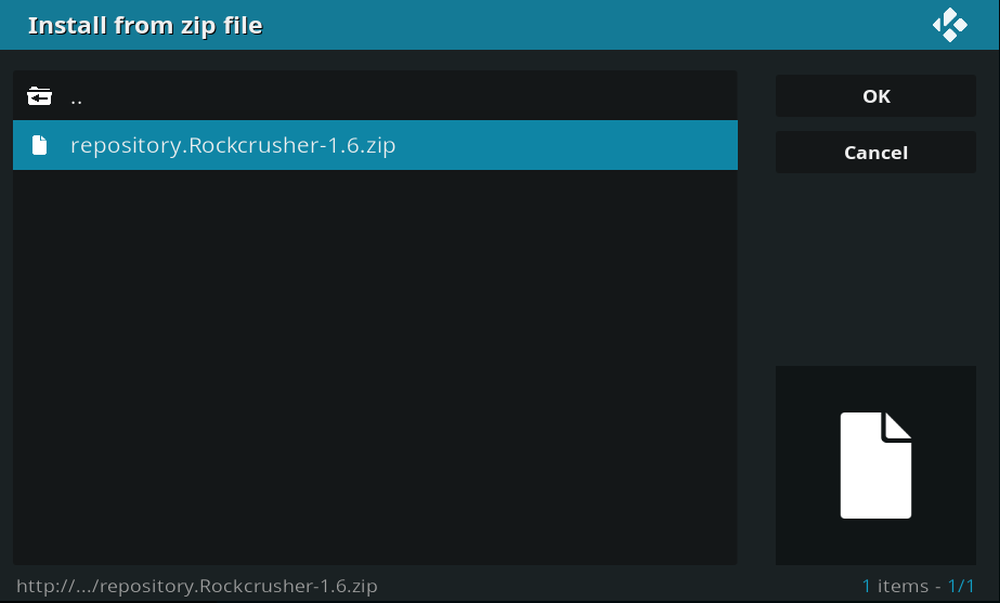
Task: Go up via the '..' entry
Action: pos(76,99)
